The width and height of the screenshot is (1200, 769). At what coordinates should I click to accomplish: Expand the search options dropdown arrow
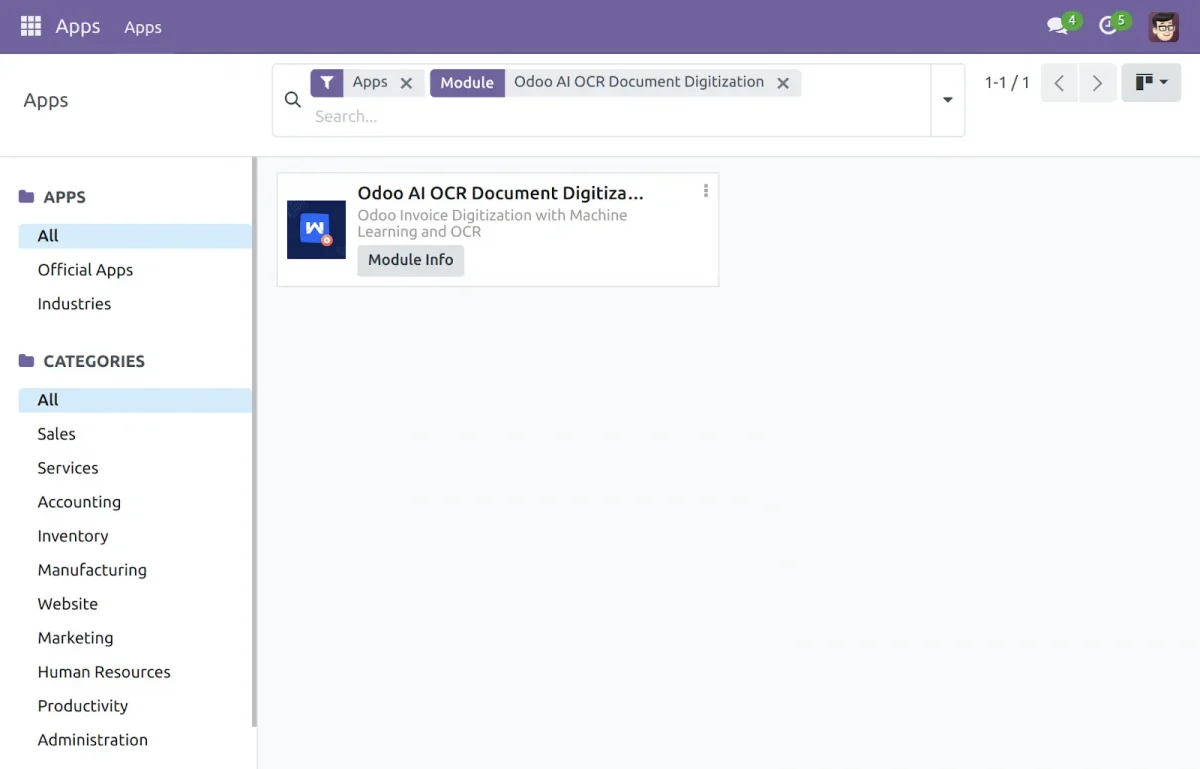pyautogui.click(x=947, y=100)
